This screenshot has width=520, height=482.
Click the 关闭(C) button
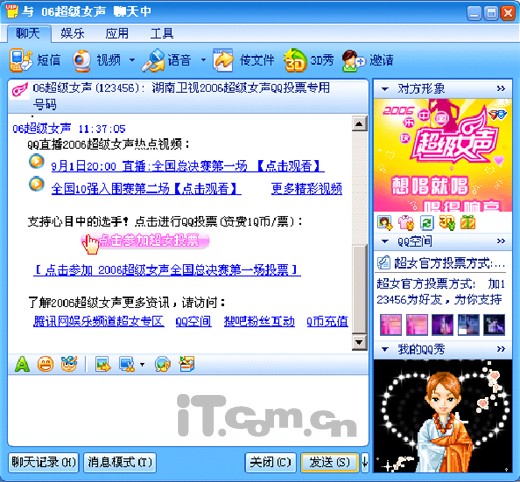click(x=270, y=462)
